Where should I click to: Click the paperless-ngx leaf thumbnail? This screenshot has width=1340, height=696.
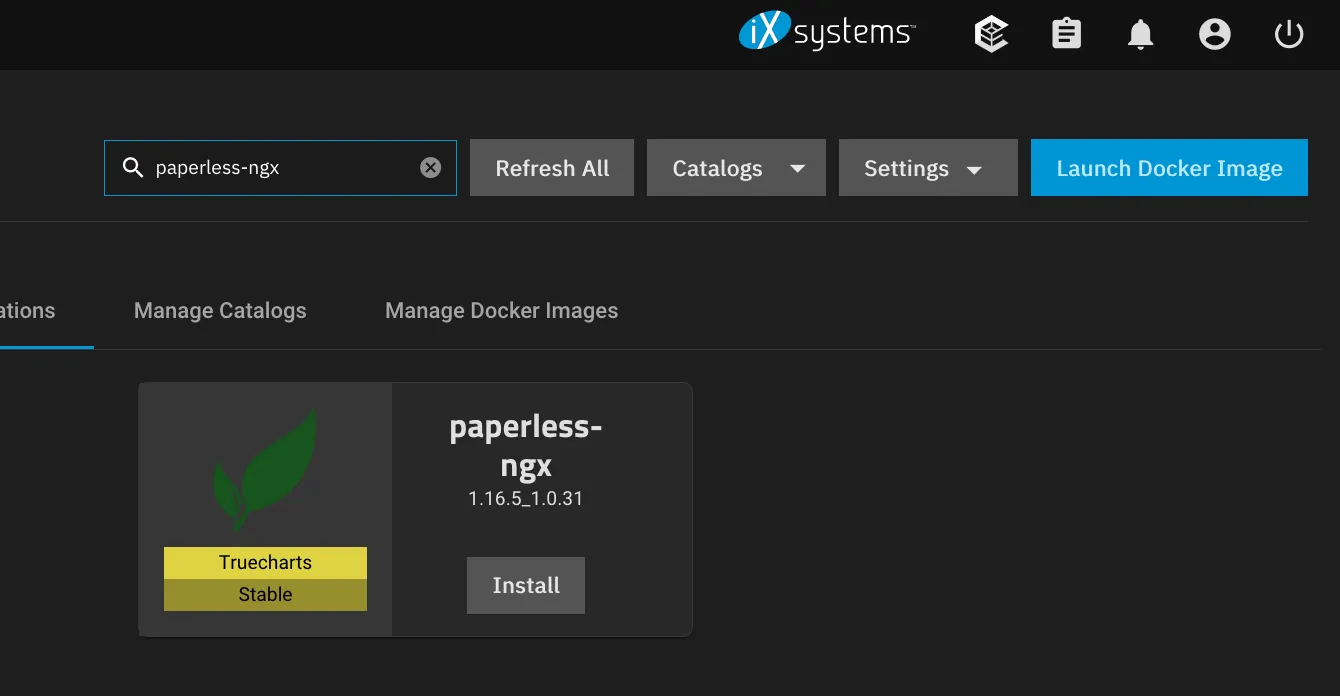pos(264,468)
